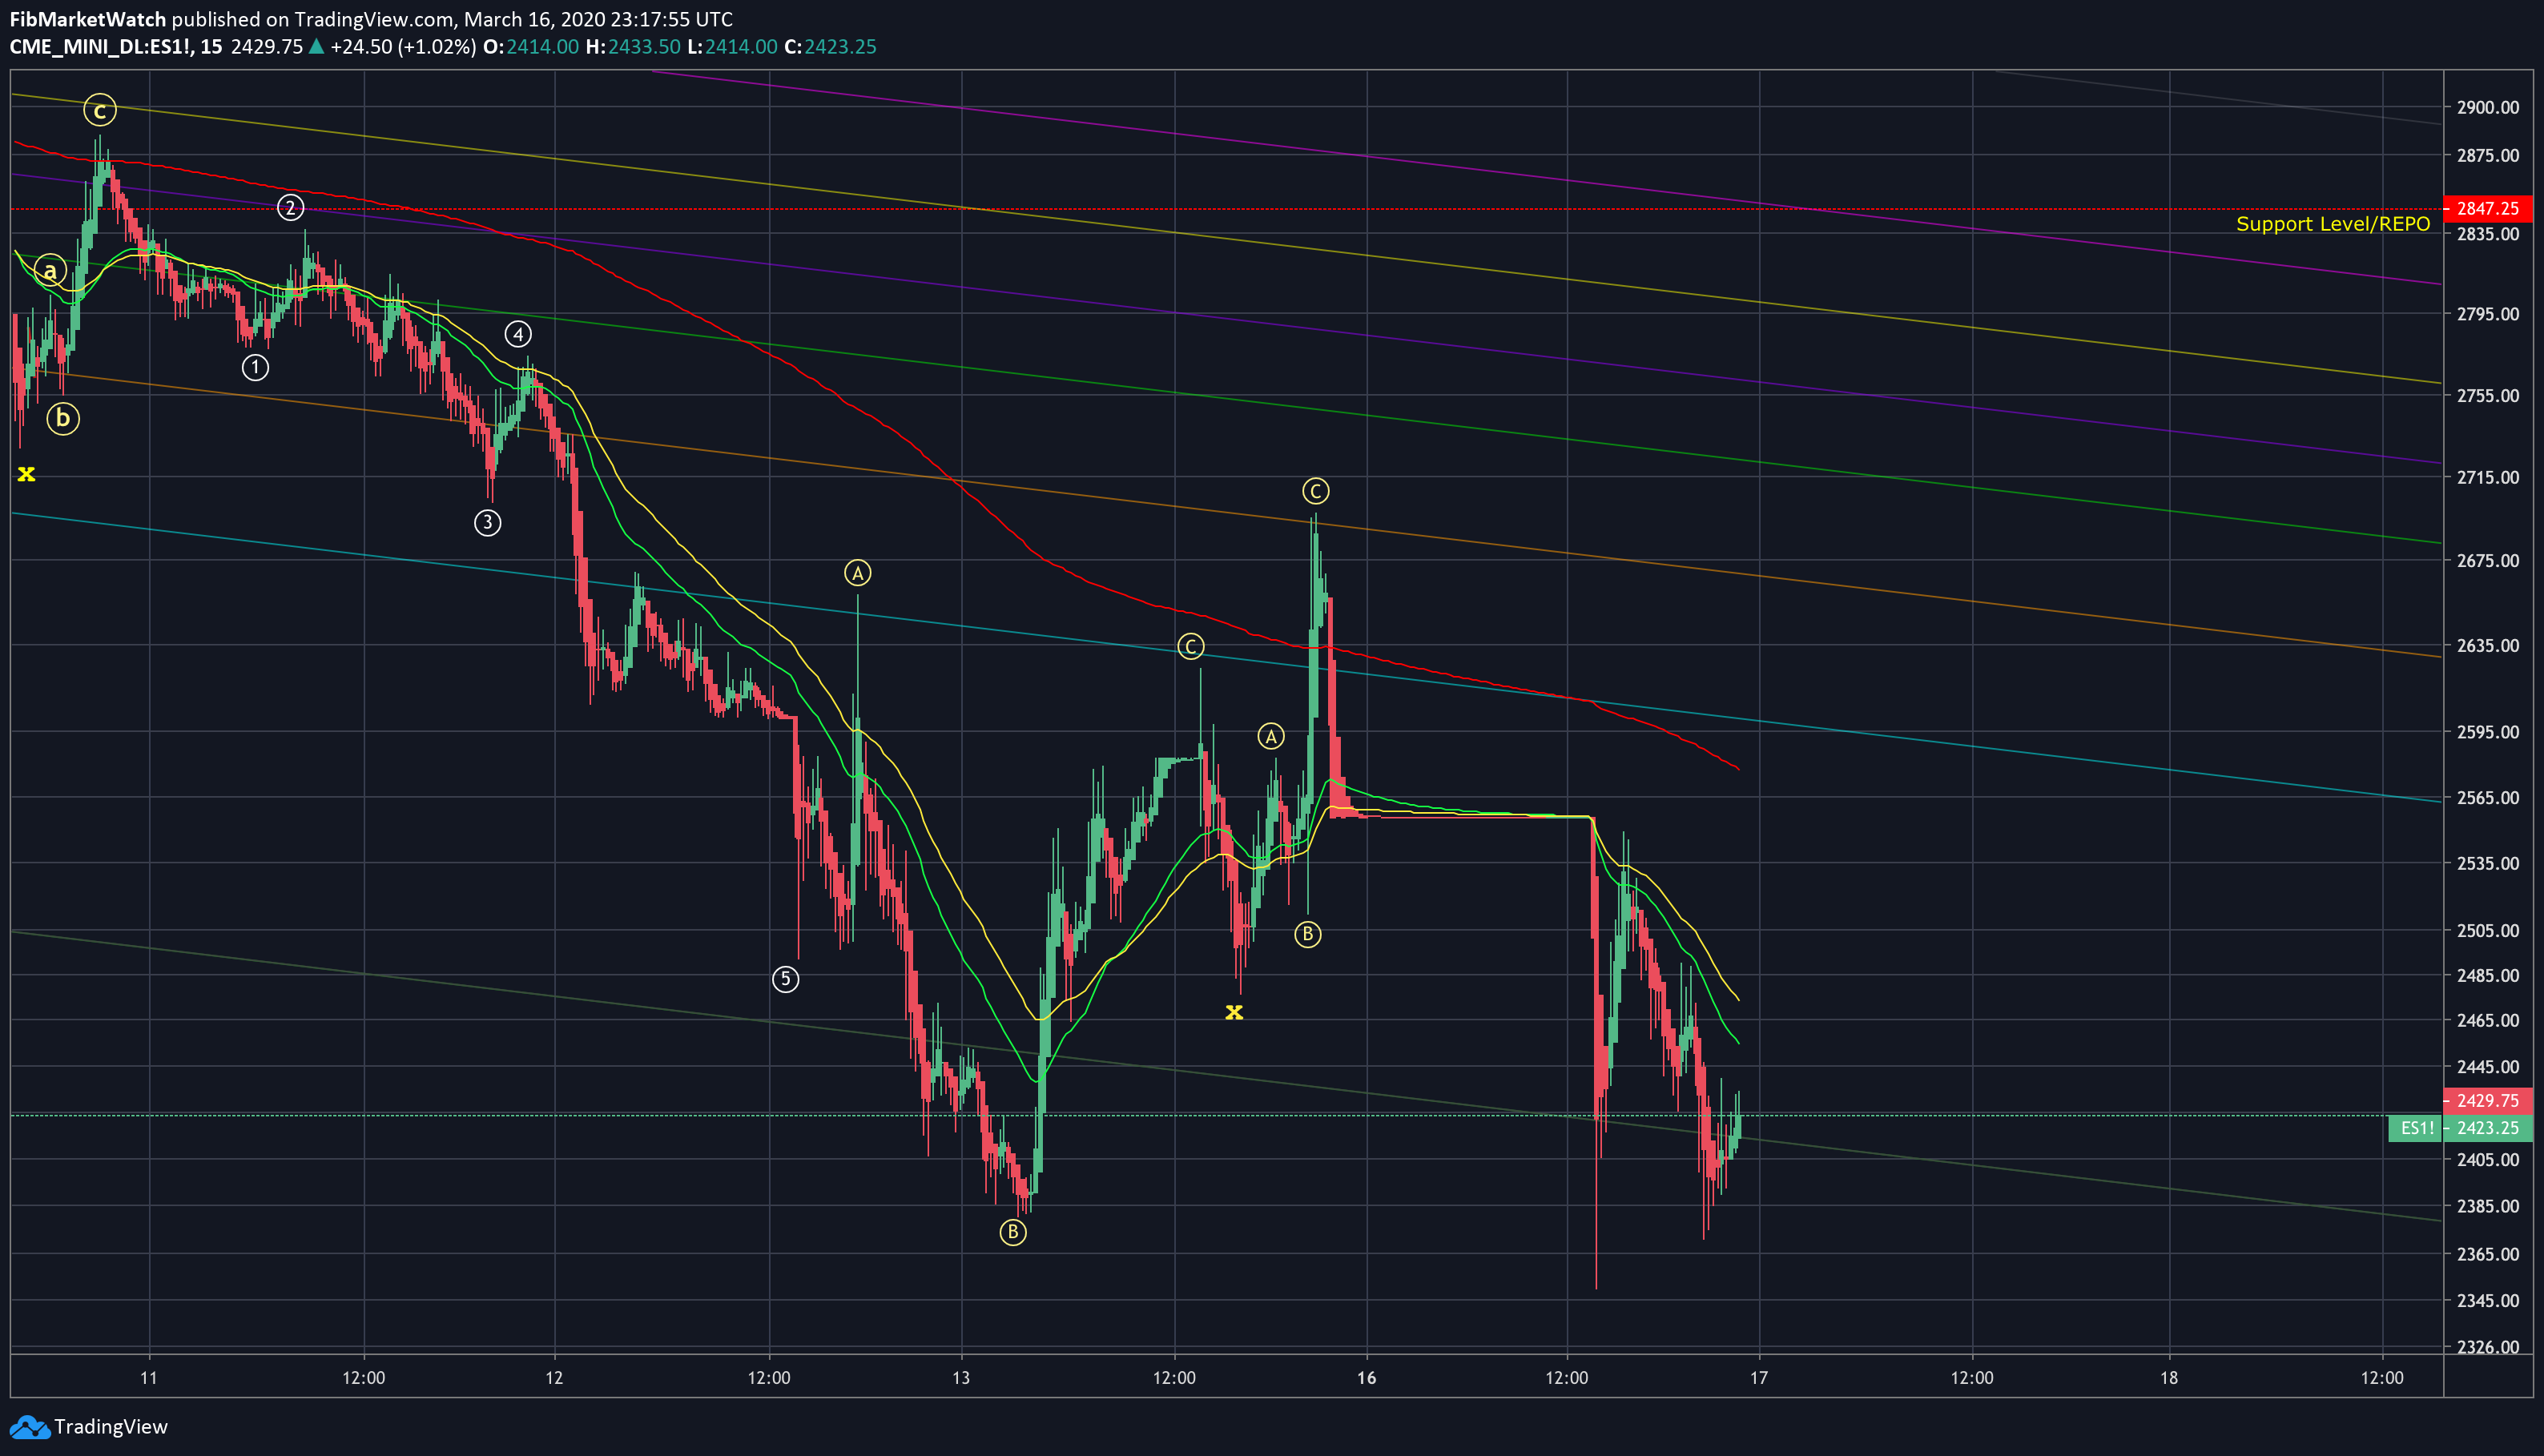
Task: Click the red 2429.75 price label
Action: pyautogui.click(x=2488, y=1100)
